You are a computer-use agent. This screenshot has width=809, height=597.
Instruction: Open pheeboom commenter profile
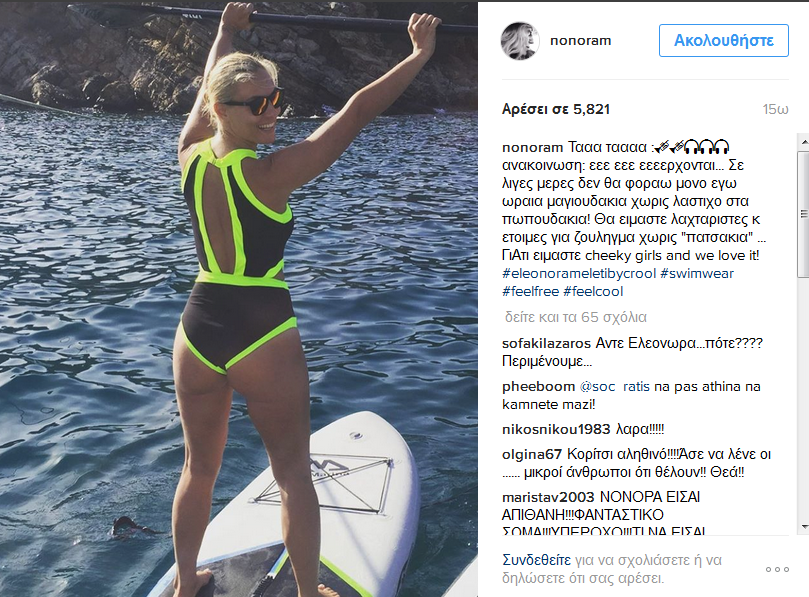click(x=538, y=386)
